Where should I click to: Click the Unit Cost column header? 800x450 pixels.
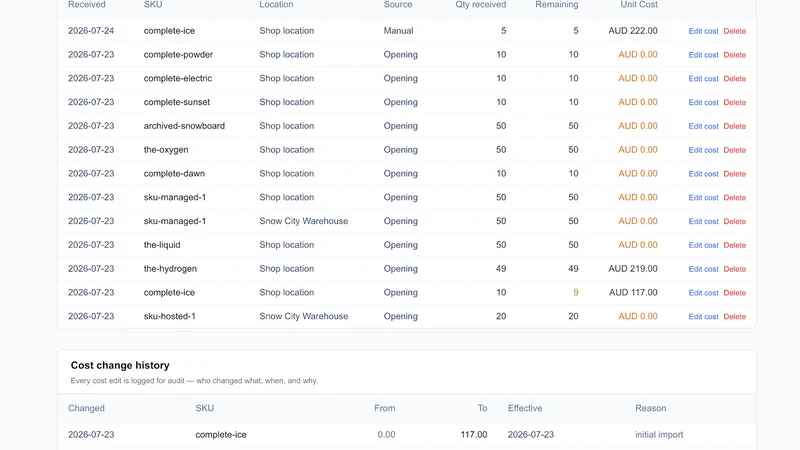tap(639, 5)
